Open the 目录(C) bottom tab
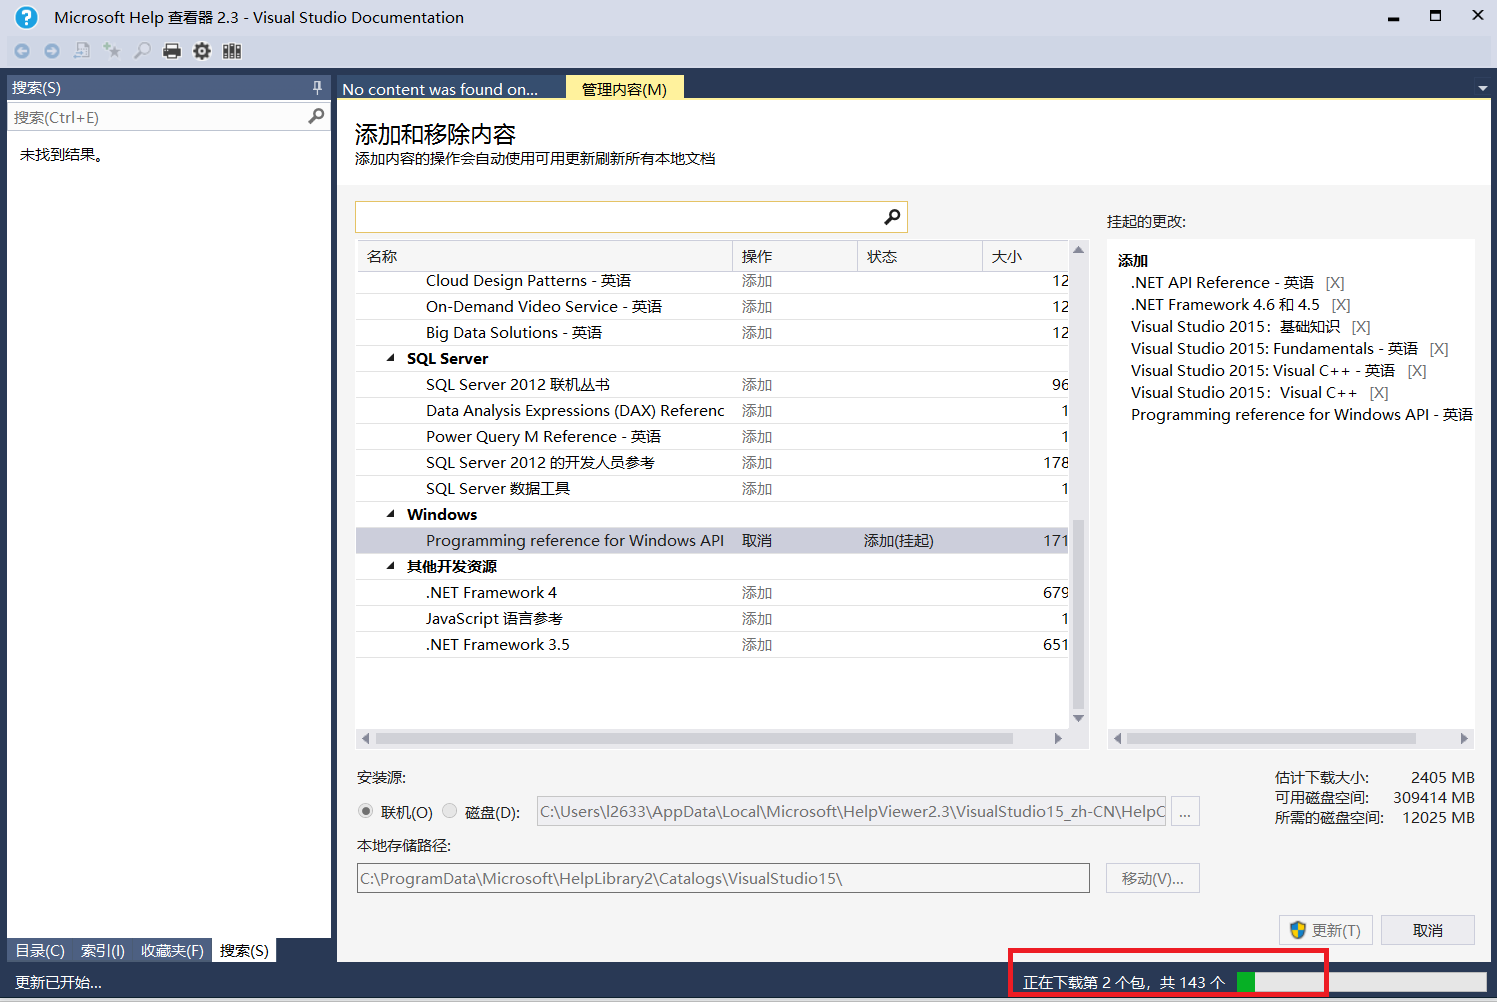Screen dimensions: 1497x1002 (40, 950)
